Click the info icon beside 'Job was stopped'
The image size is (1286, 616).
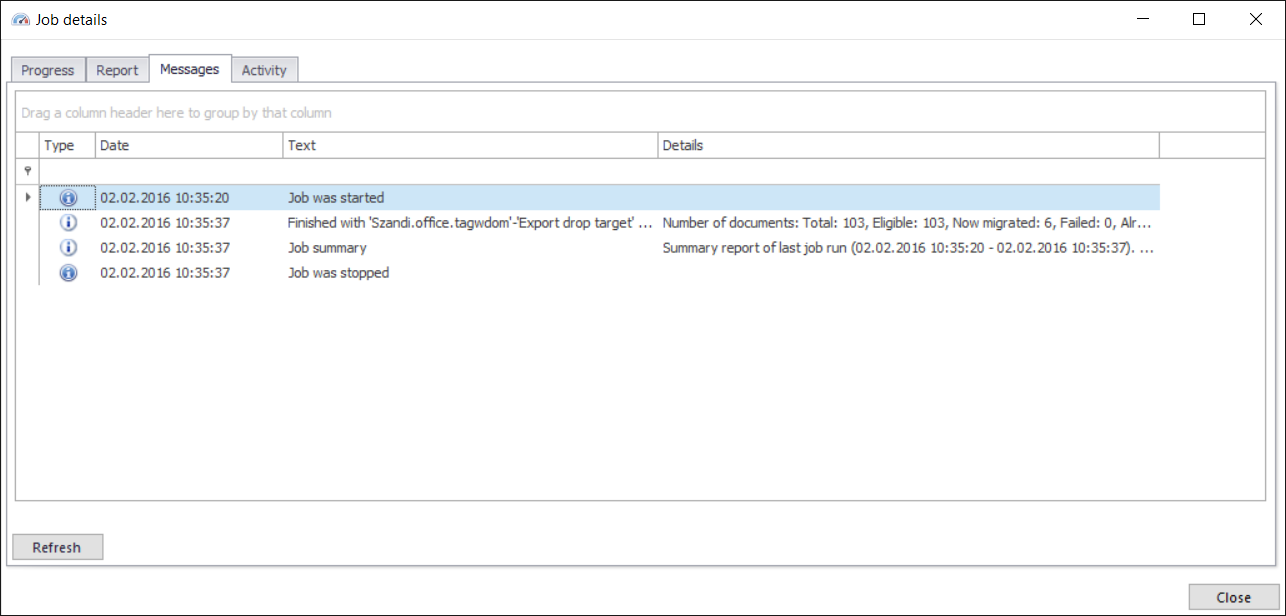68,272
